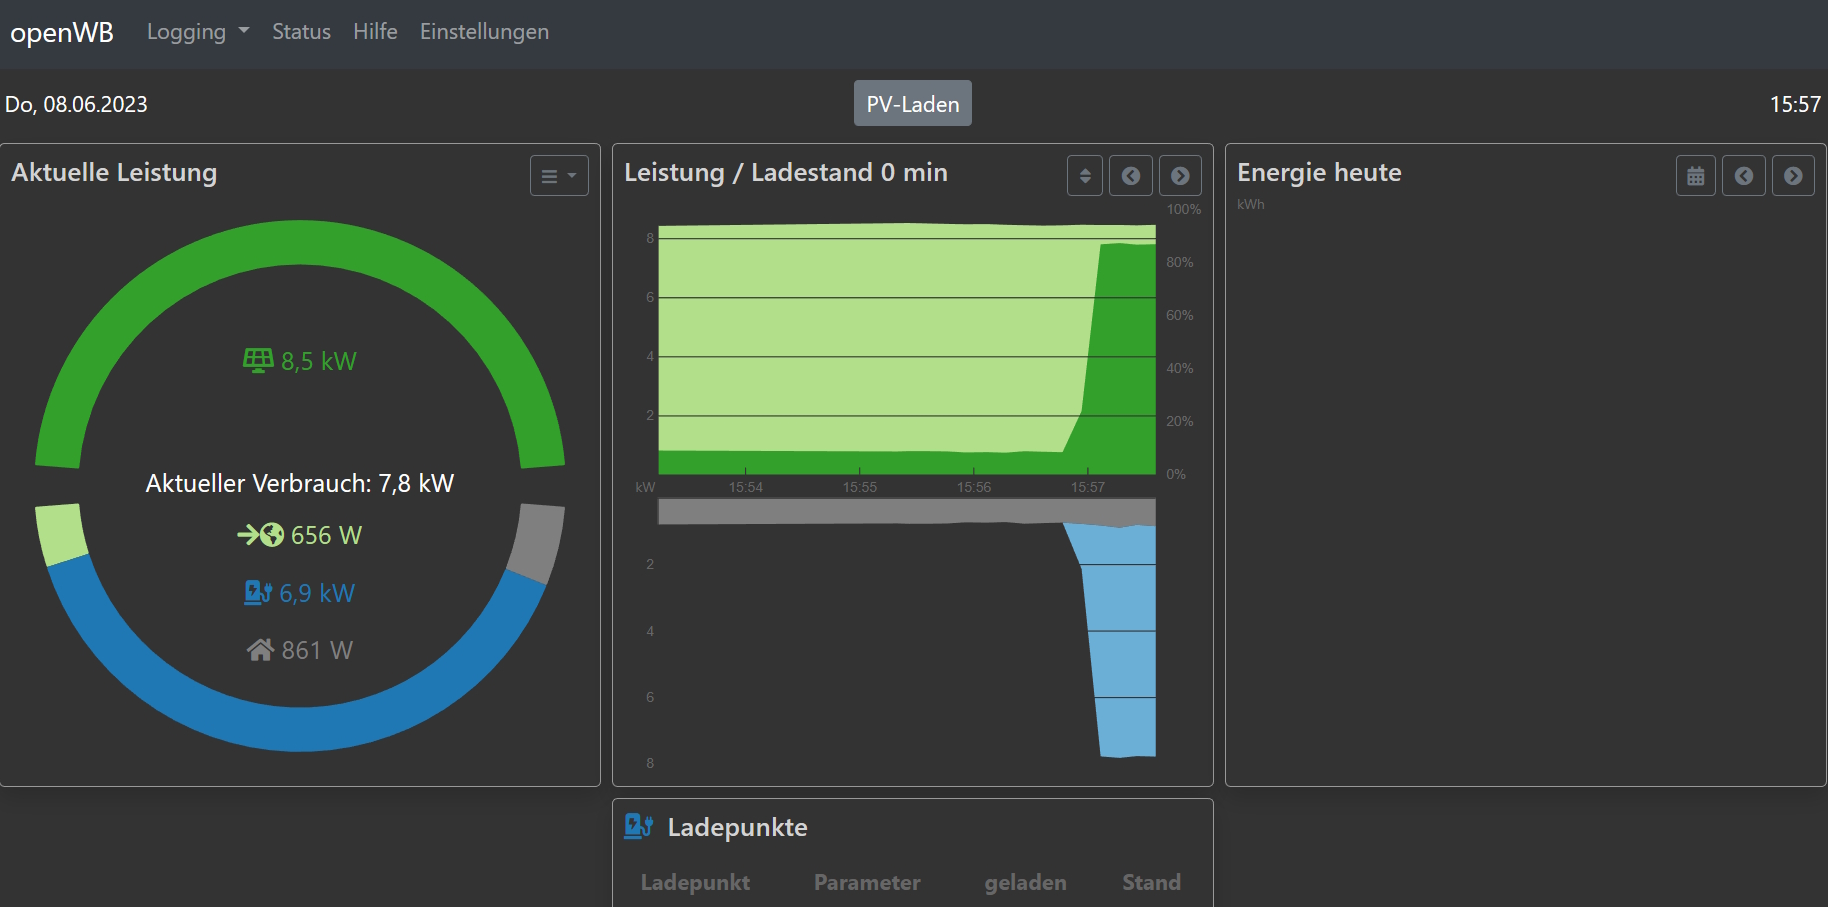Expand the Aktuelle Leistung list menu

559,176
